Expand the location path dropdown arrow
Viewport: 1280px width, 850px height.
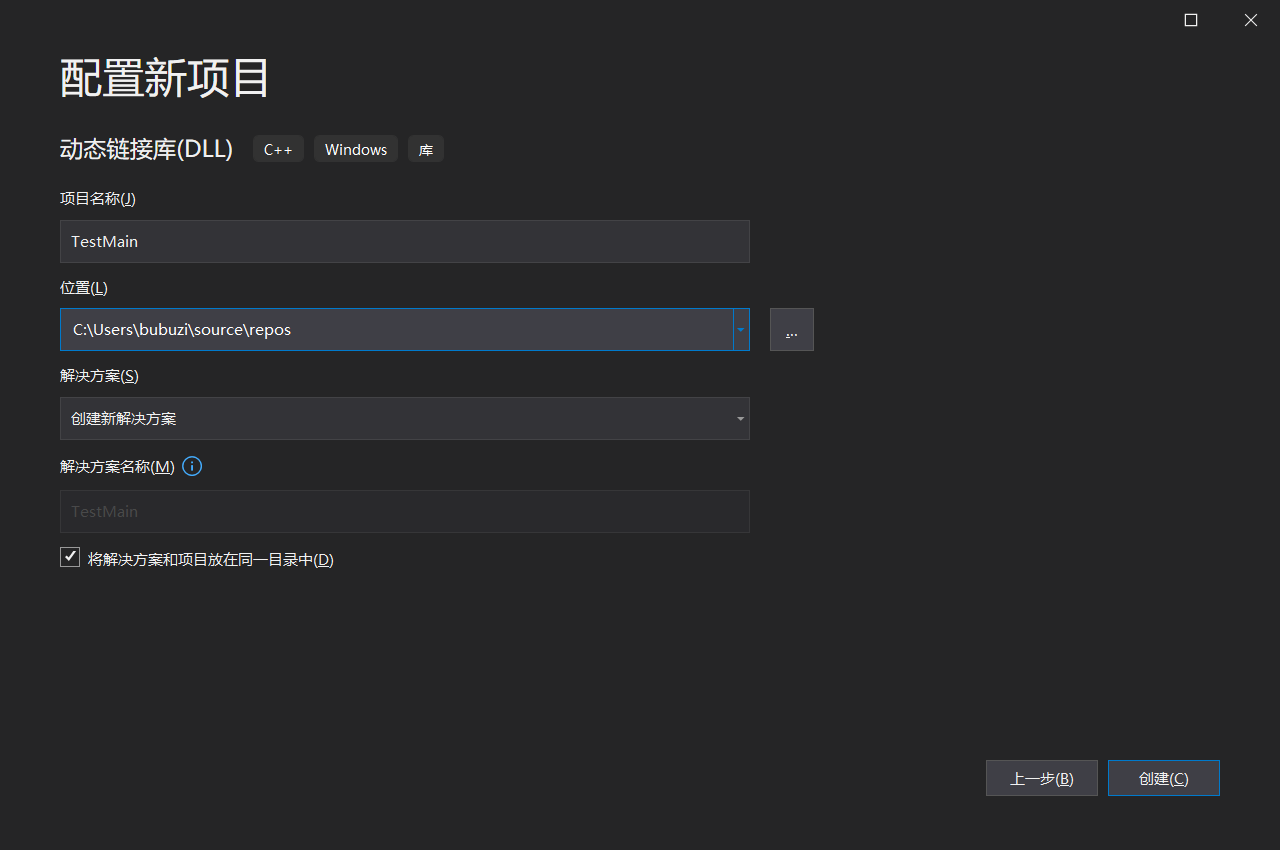pyautogui.click(x=741, y=330)
